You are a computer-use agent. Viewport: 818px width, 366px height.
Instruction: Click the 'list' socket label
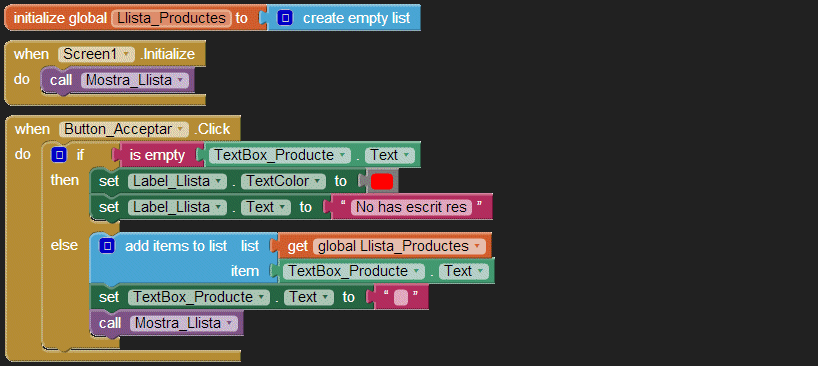pos(250,246)
